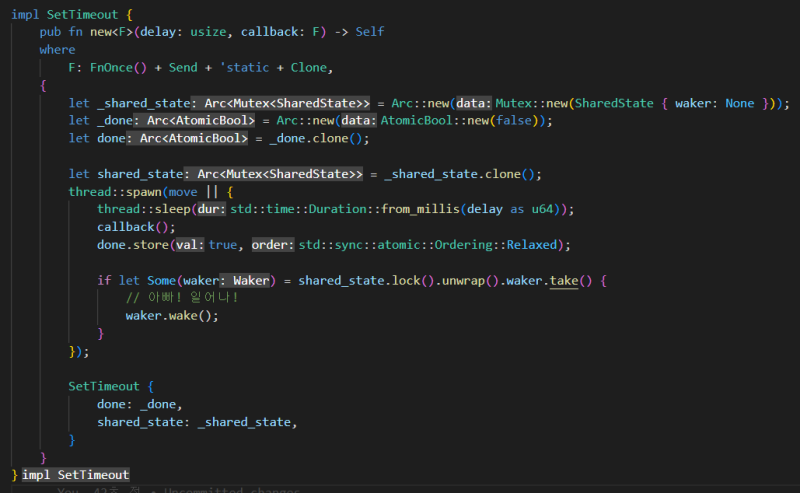This screenshot has height=493, width=800.
Task: Click 'done: _done,' field line
Action: [139, 404]
